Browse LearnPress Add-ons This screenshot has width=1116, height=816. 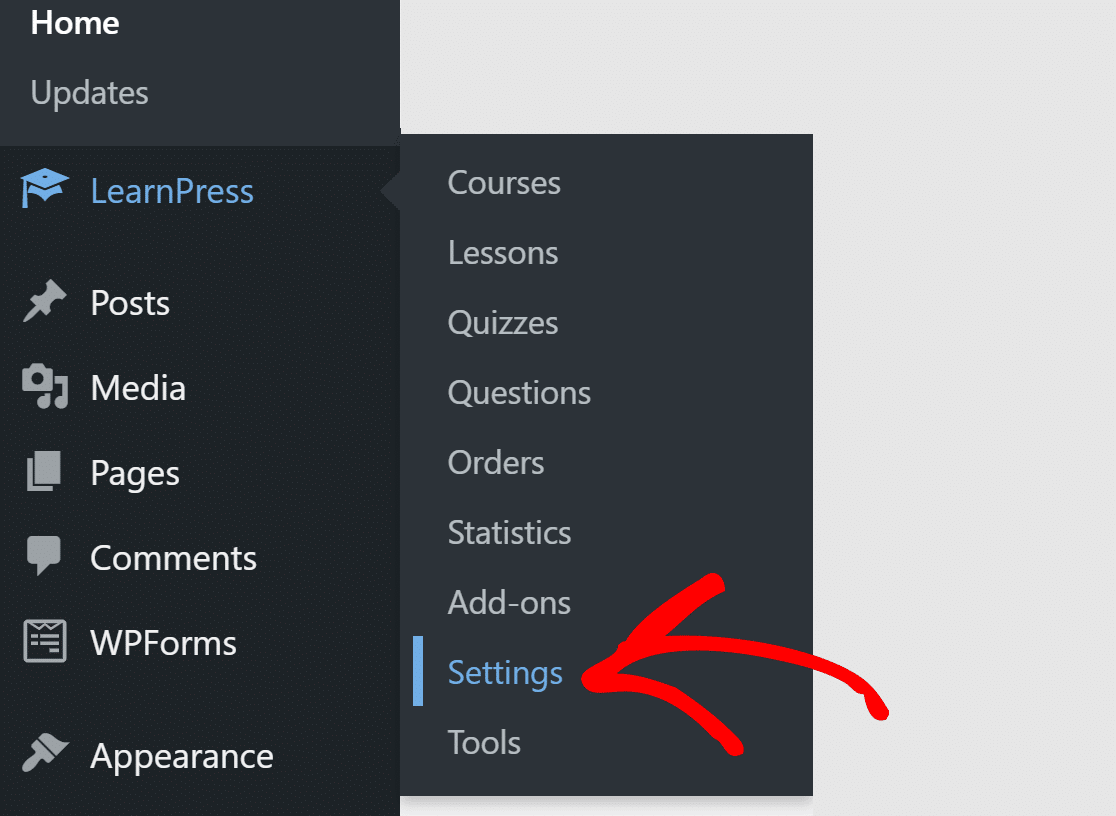click(509, 602)
